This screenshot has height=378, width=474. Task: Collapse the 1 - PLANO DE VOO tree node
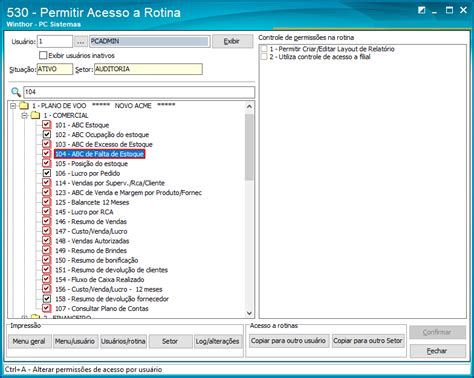[13, 106]
